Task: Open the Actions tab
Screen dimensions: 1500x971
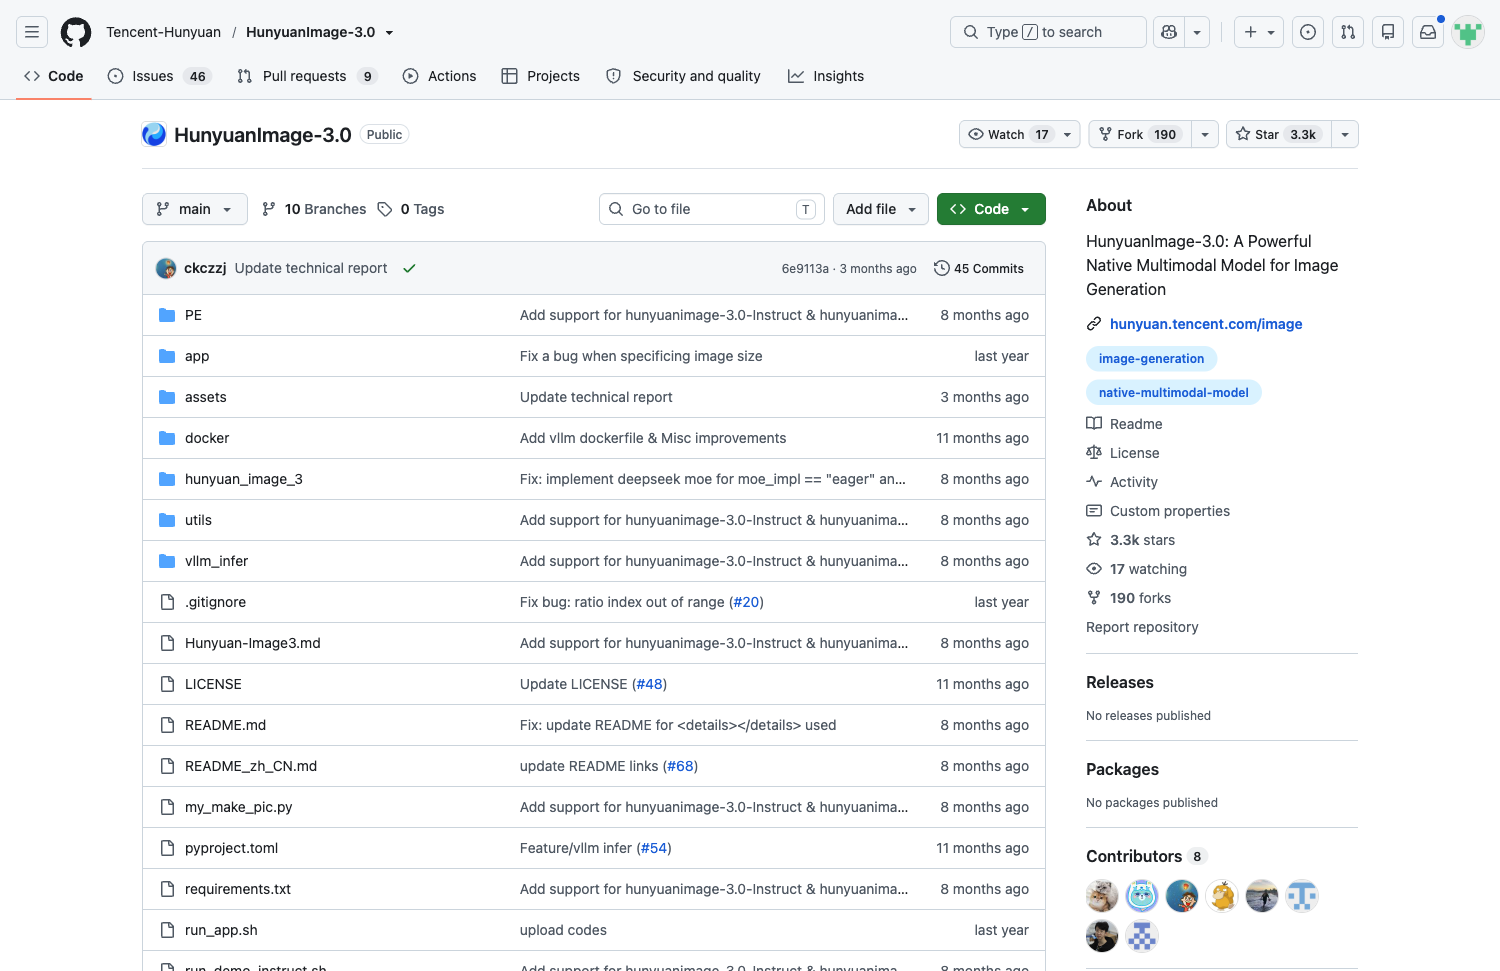Action: 439,76
